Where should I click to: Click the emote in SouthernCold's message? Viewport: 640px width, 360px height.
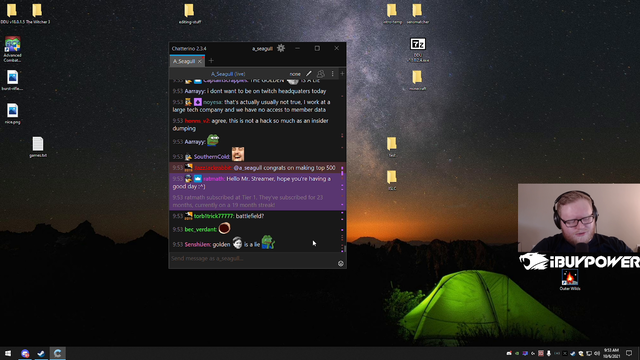point(238,154)
